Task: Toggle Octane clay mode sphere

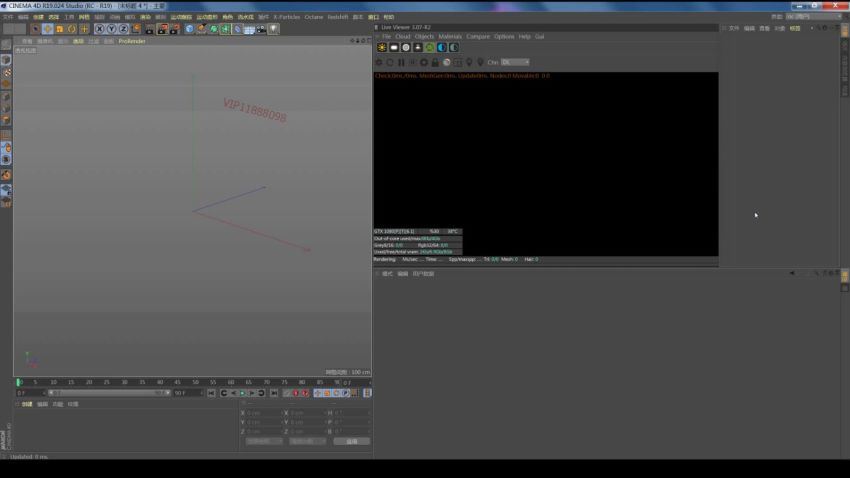Action: [447, 62]
